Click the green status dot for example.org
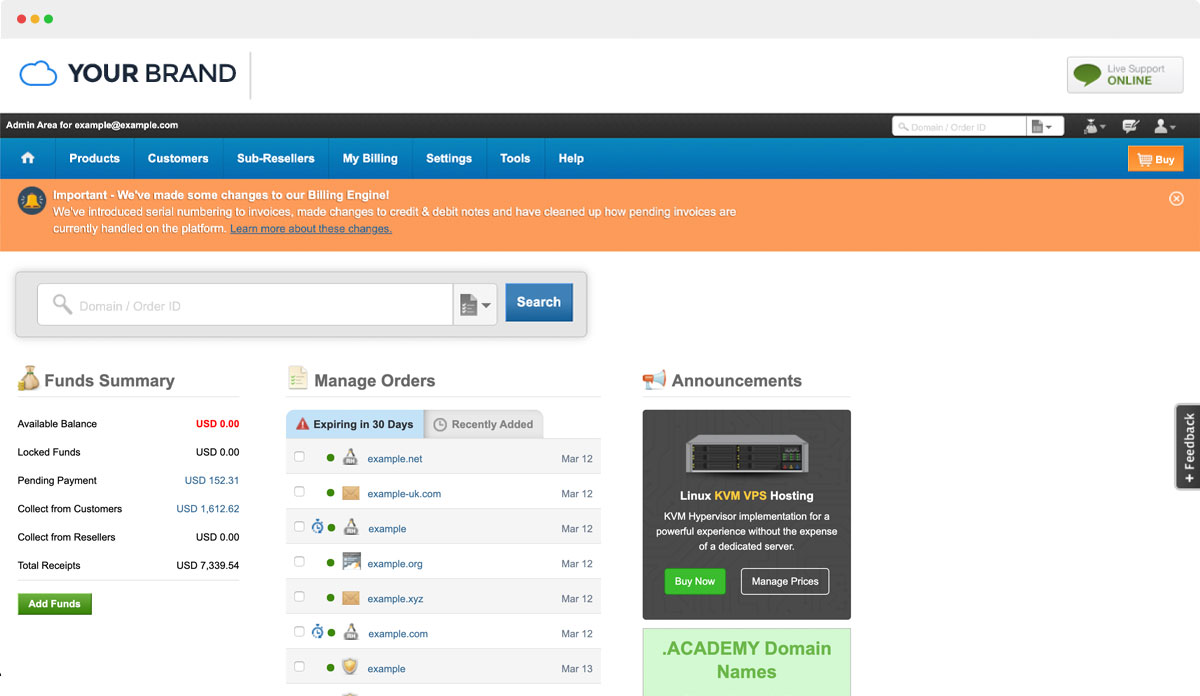Image resolution: width=1200 pixels, height=696 pixels. click(331, 563)
